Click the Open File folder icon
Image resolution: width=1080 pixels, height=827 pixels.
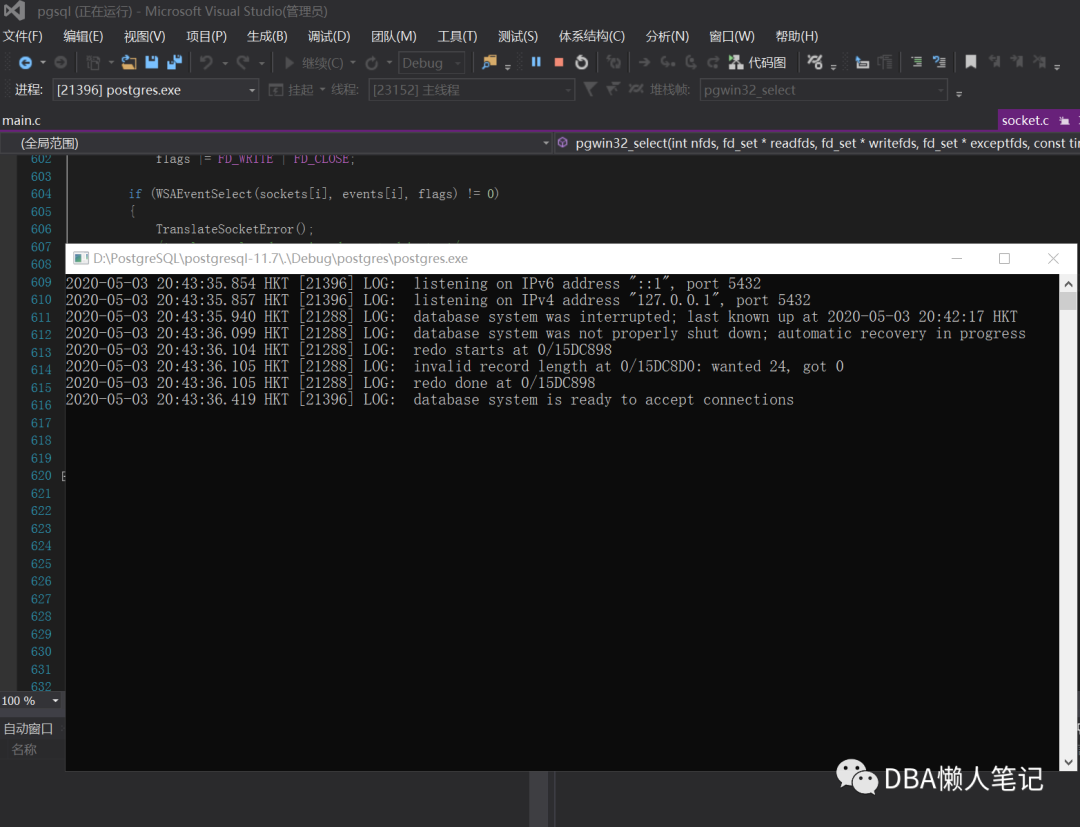pos(129,63)
